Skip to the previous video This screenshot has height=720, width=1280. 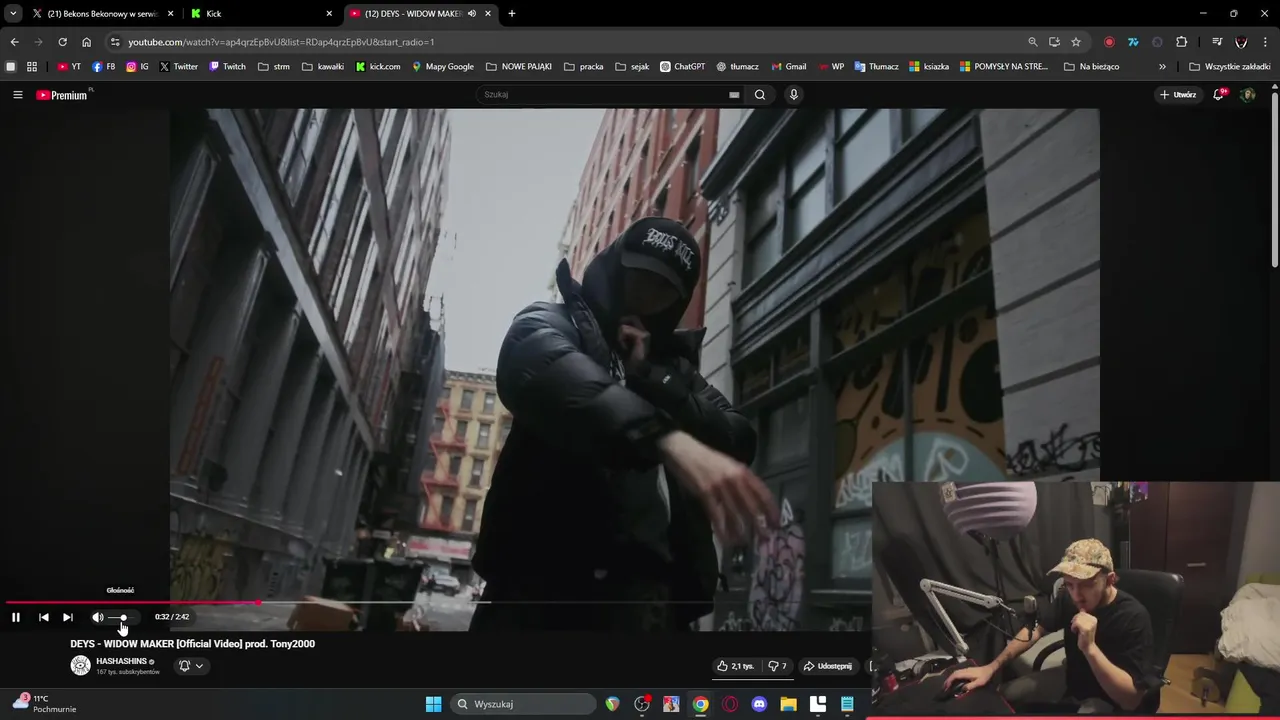[x=44, y=617]
